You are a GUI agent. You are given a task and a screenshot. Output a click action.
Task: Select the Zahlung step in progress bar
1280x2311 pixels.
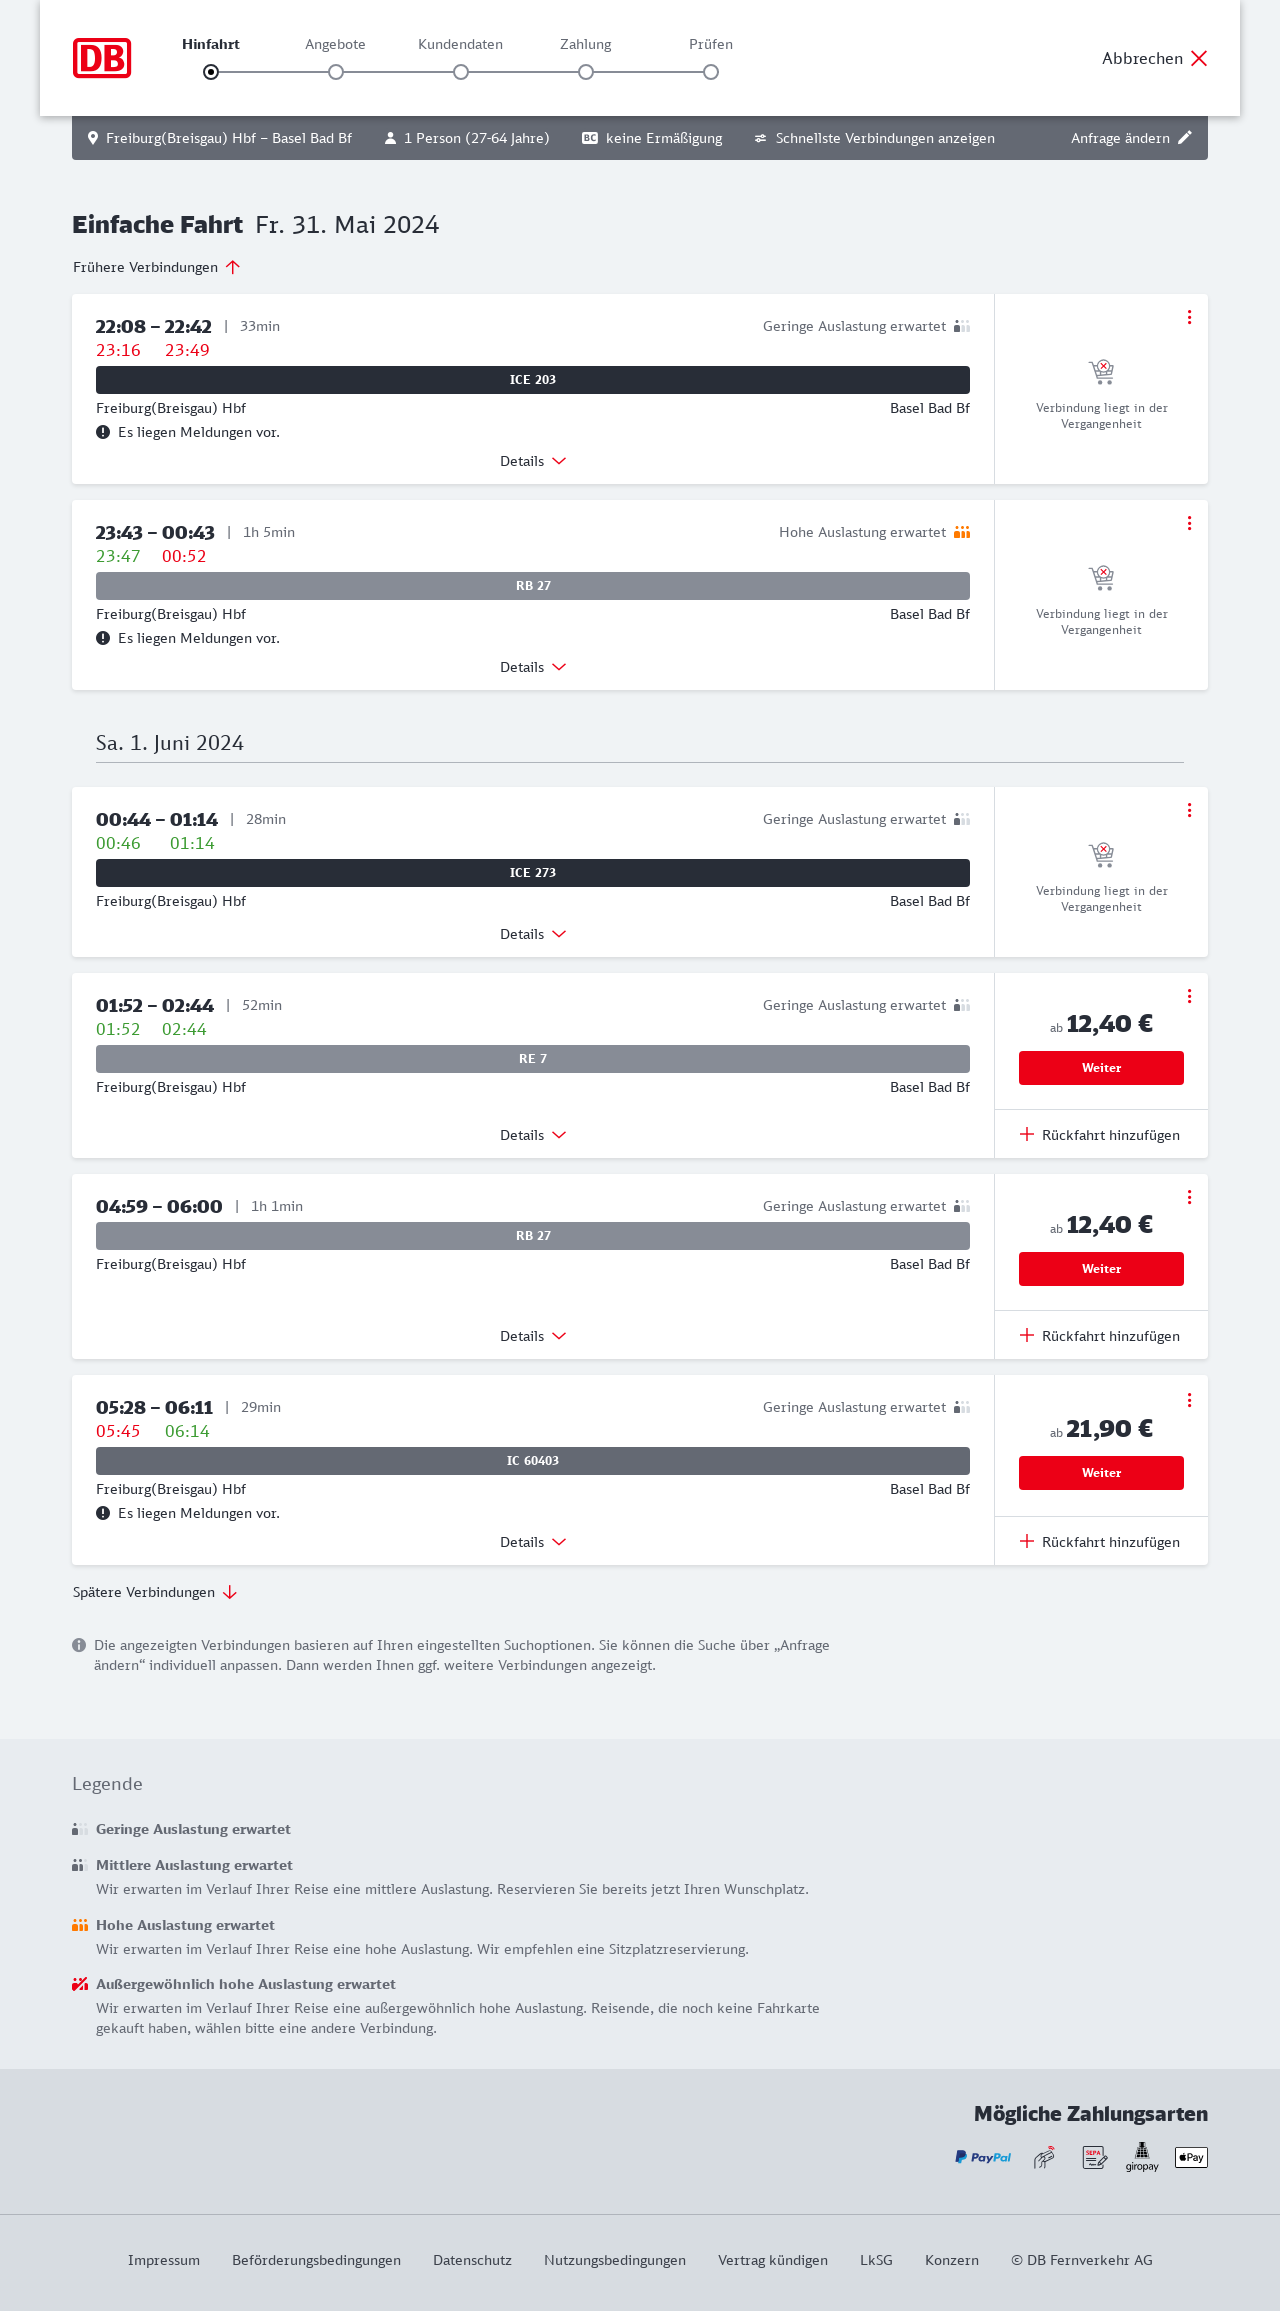[586, 72]
